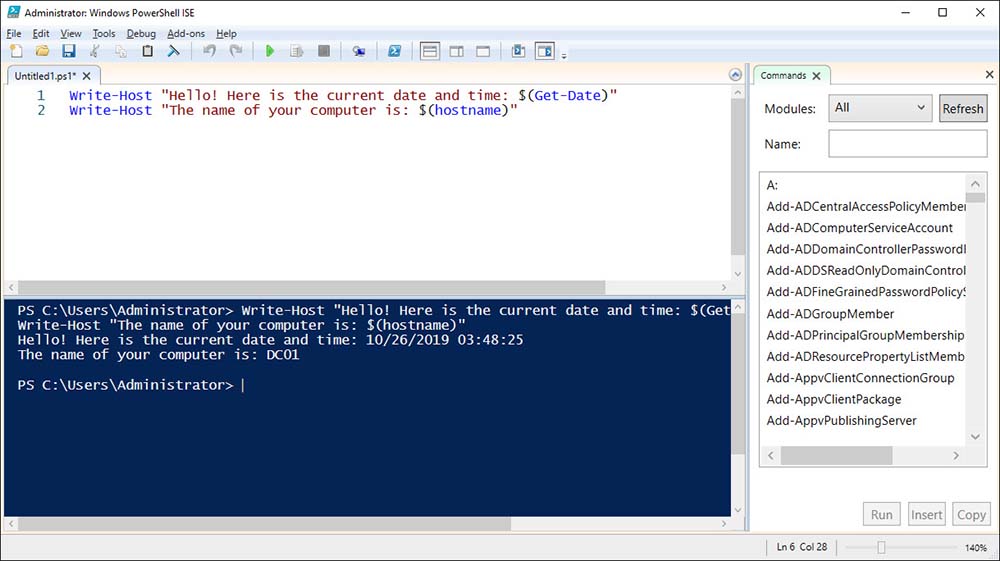The width and height of the screenshot is (1000, 561).
Task: Select Add-ADDomainControllerPassword command entry
Action: tap(865, 249)
